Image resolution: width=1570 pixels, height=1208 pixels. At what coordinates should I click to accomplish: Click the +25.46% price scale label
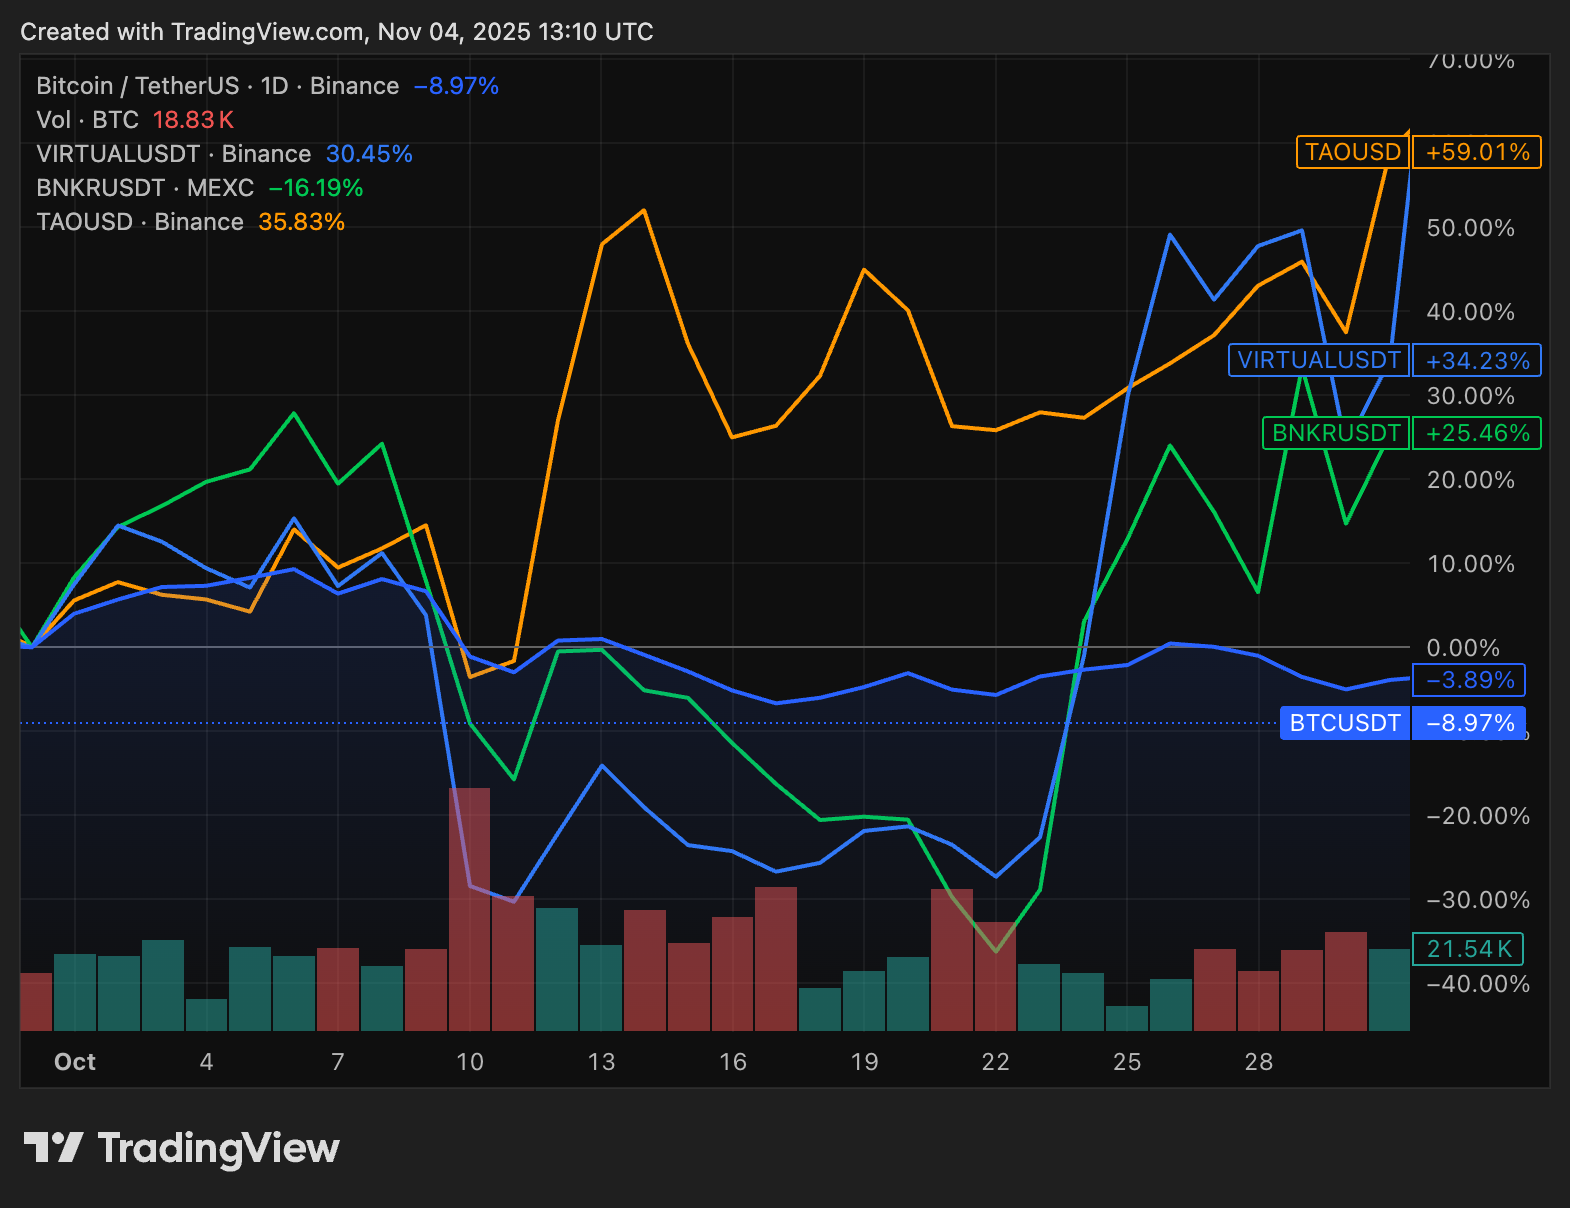(x=1477, y=433)
